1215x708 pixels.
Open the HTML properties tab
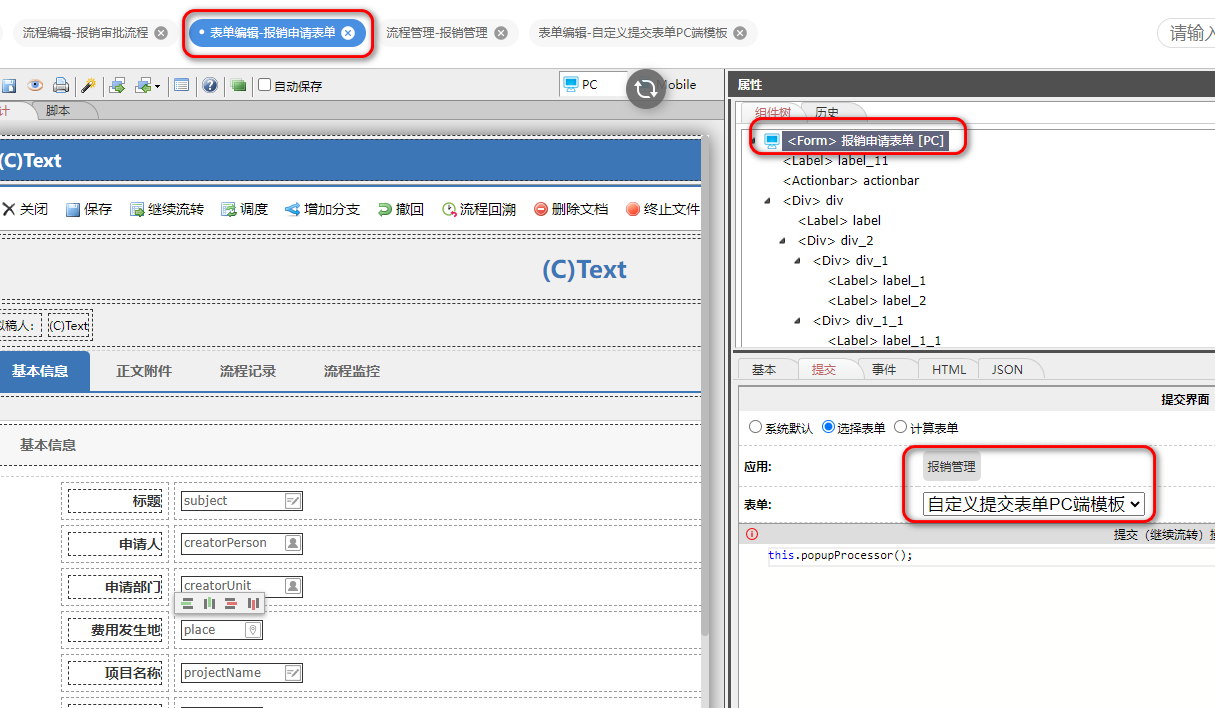pos(949,369)
